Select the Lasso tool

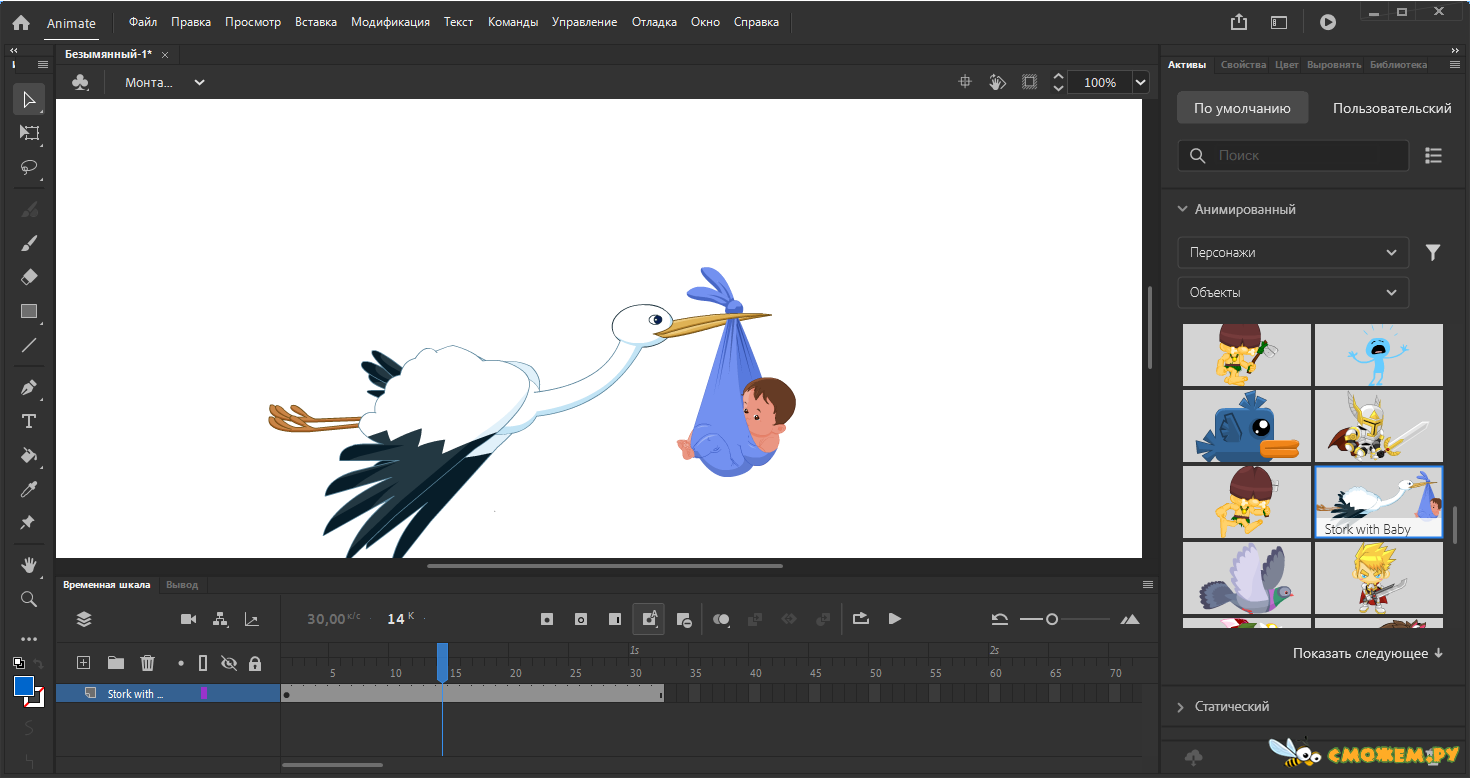pyautogui.click(x=29, y=167)
